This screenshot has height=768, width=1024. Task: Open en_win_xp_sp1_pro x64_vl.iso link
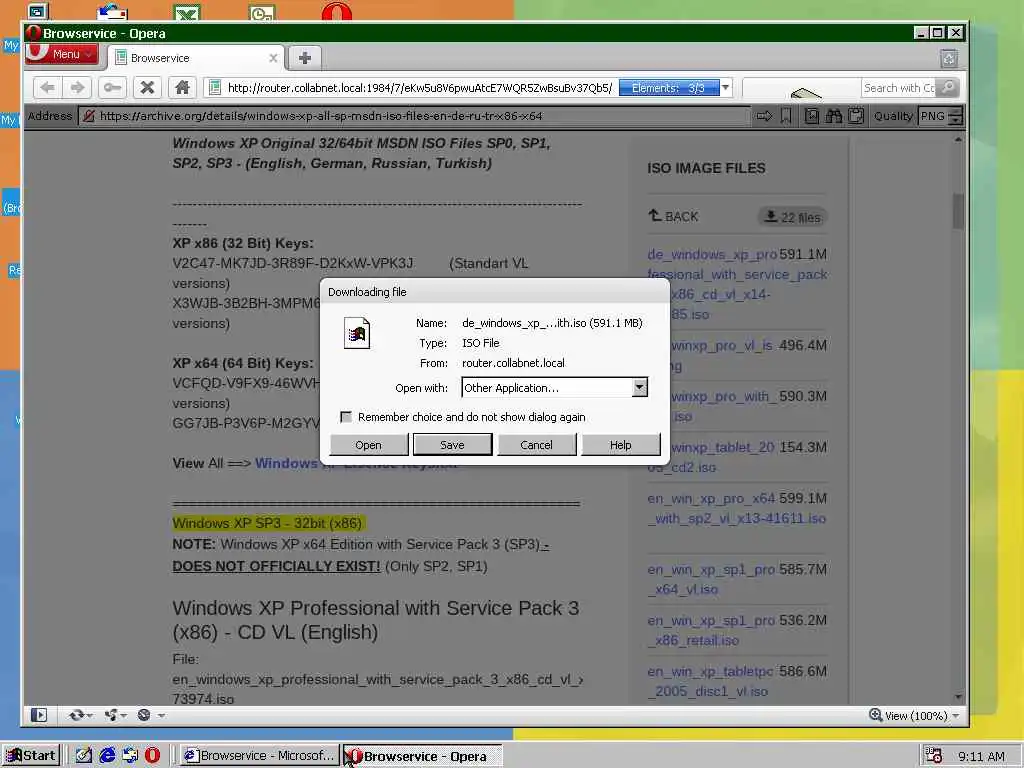coord(711,579)
